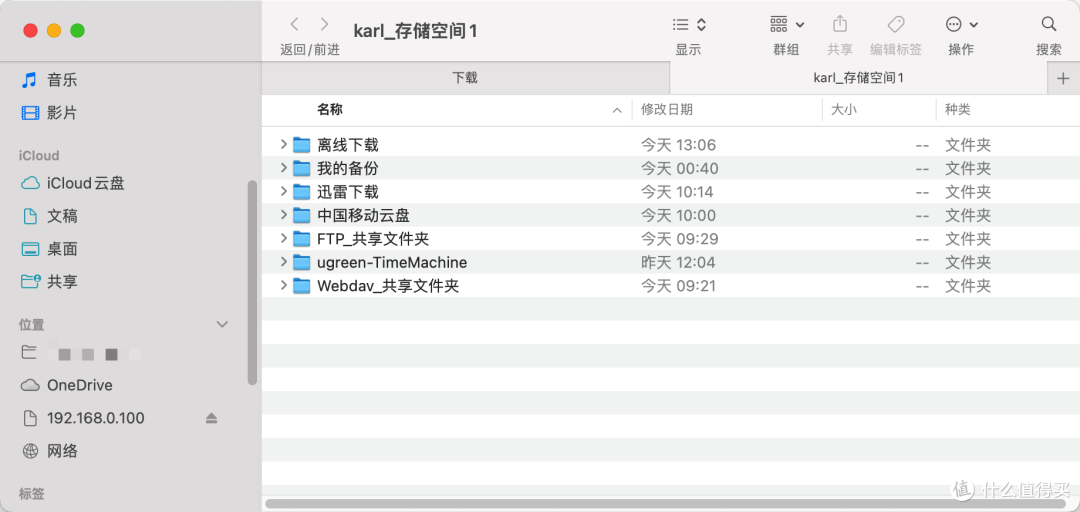Click the 中国移动云盘 folder icon
The height and width of the screenshot is (512, 1080).
[x=302, y=215]
